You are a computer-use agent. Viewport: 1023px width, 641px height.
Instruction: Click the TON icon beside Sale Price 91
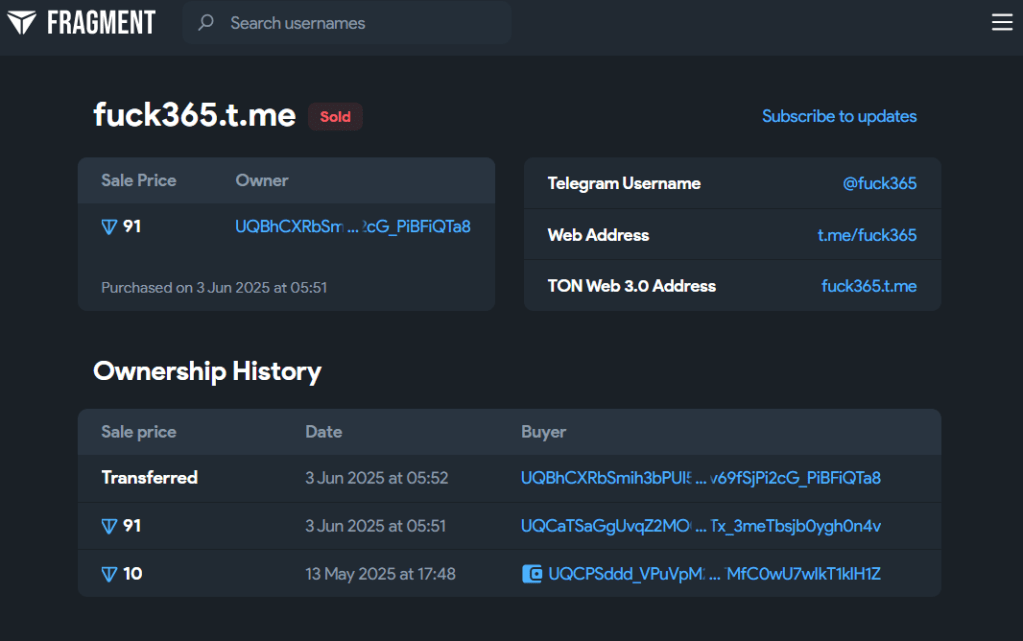(109, 227)
